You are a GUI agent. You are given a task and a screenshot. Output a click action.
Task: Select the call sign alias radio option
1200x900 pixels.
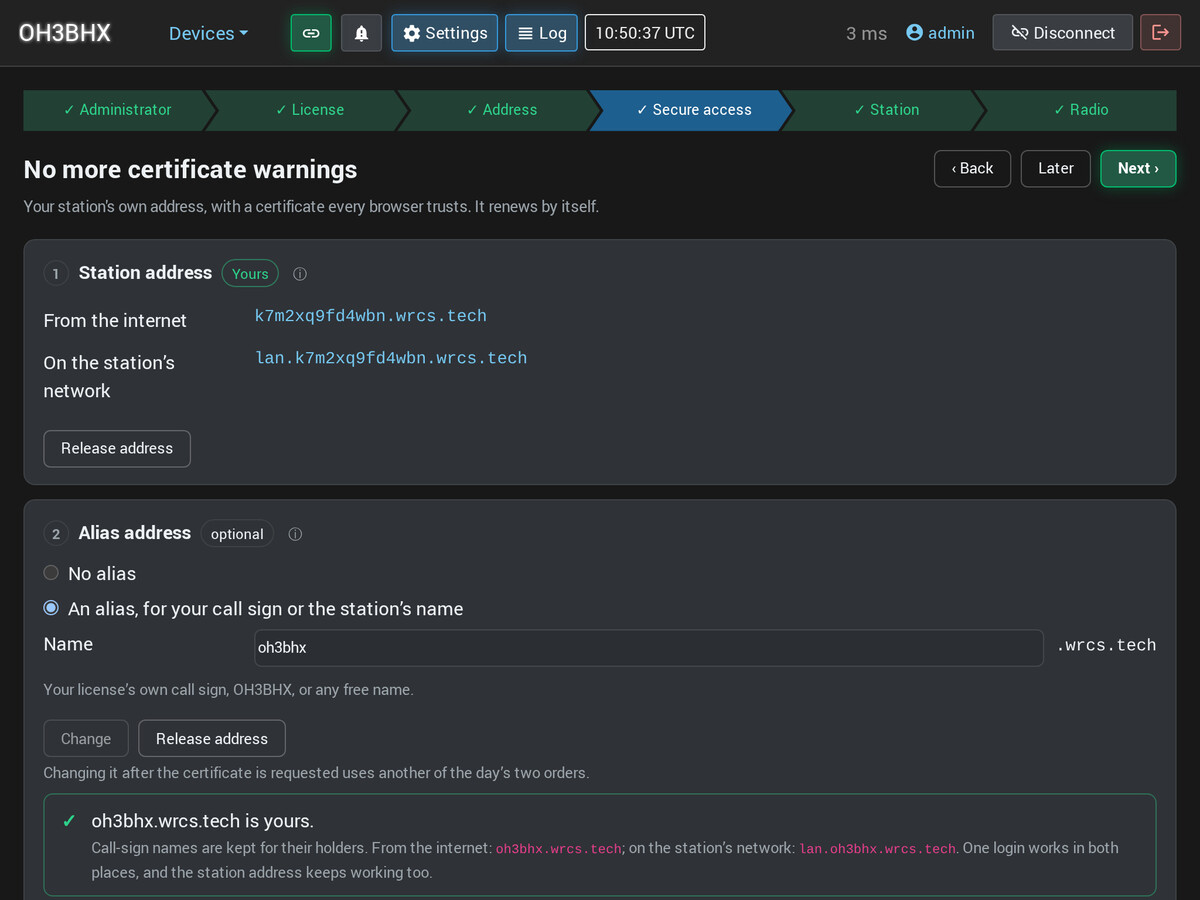pos(51,608)
